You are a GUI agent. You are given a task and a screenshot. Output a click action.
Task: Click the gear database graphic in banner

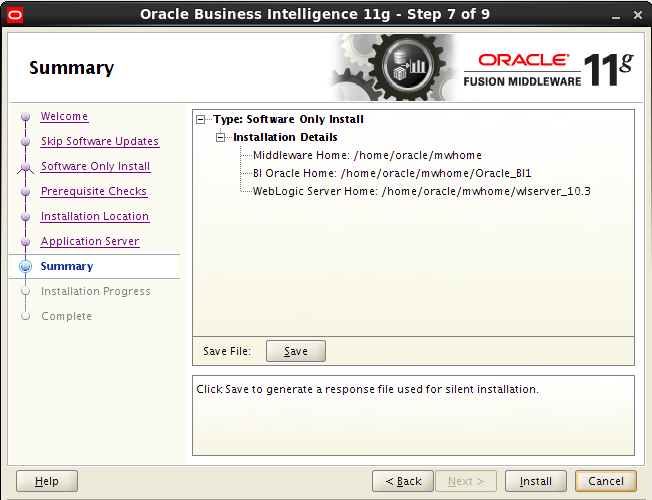click(x=394, y=68)
